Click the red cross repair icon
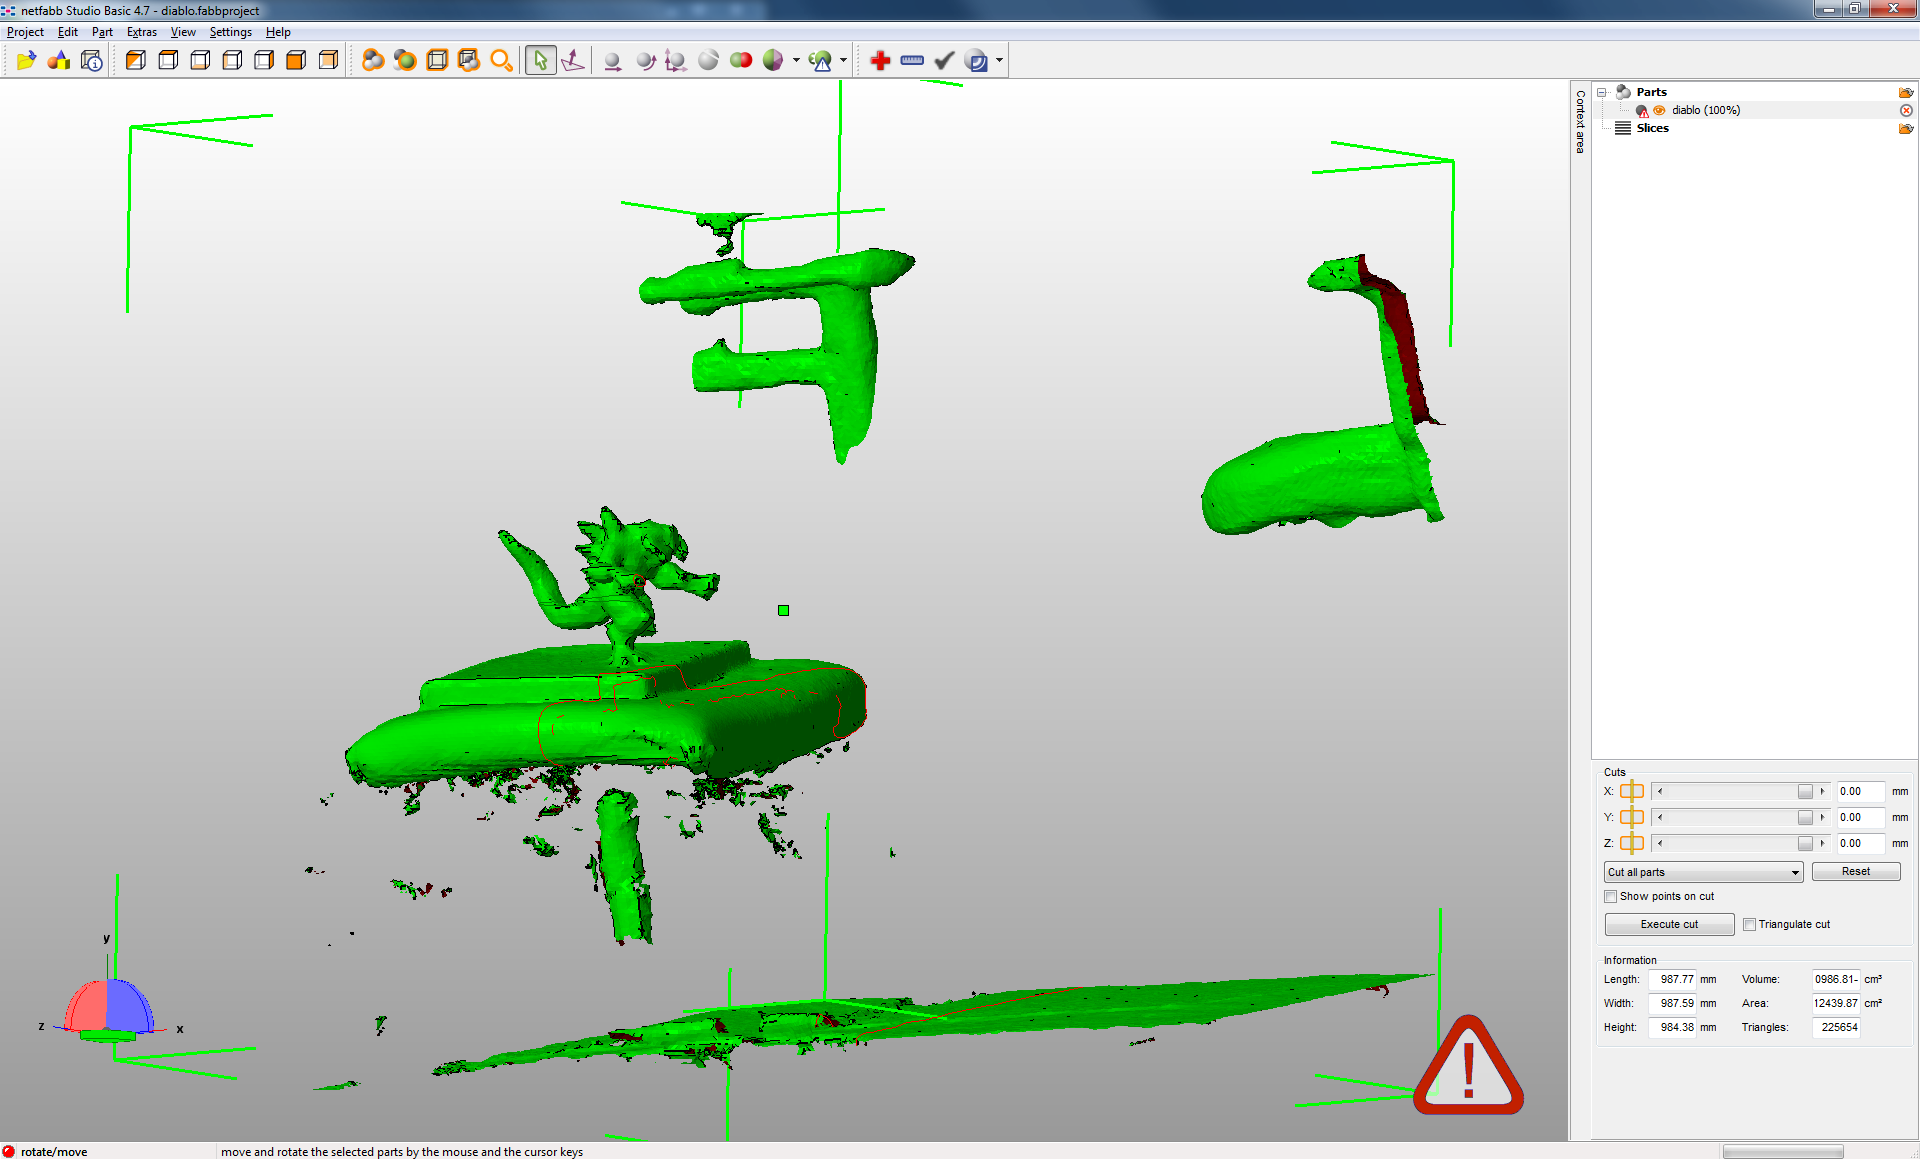1920x1160 pixels. [x=880, y=61]
